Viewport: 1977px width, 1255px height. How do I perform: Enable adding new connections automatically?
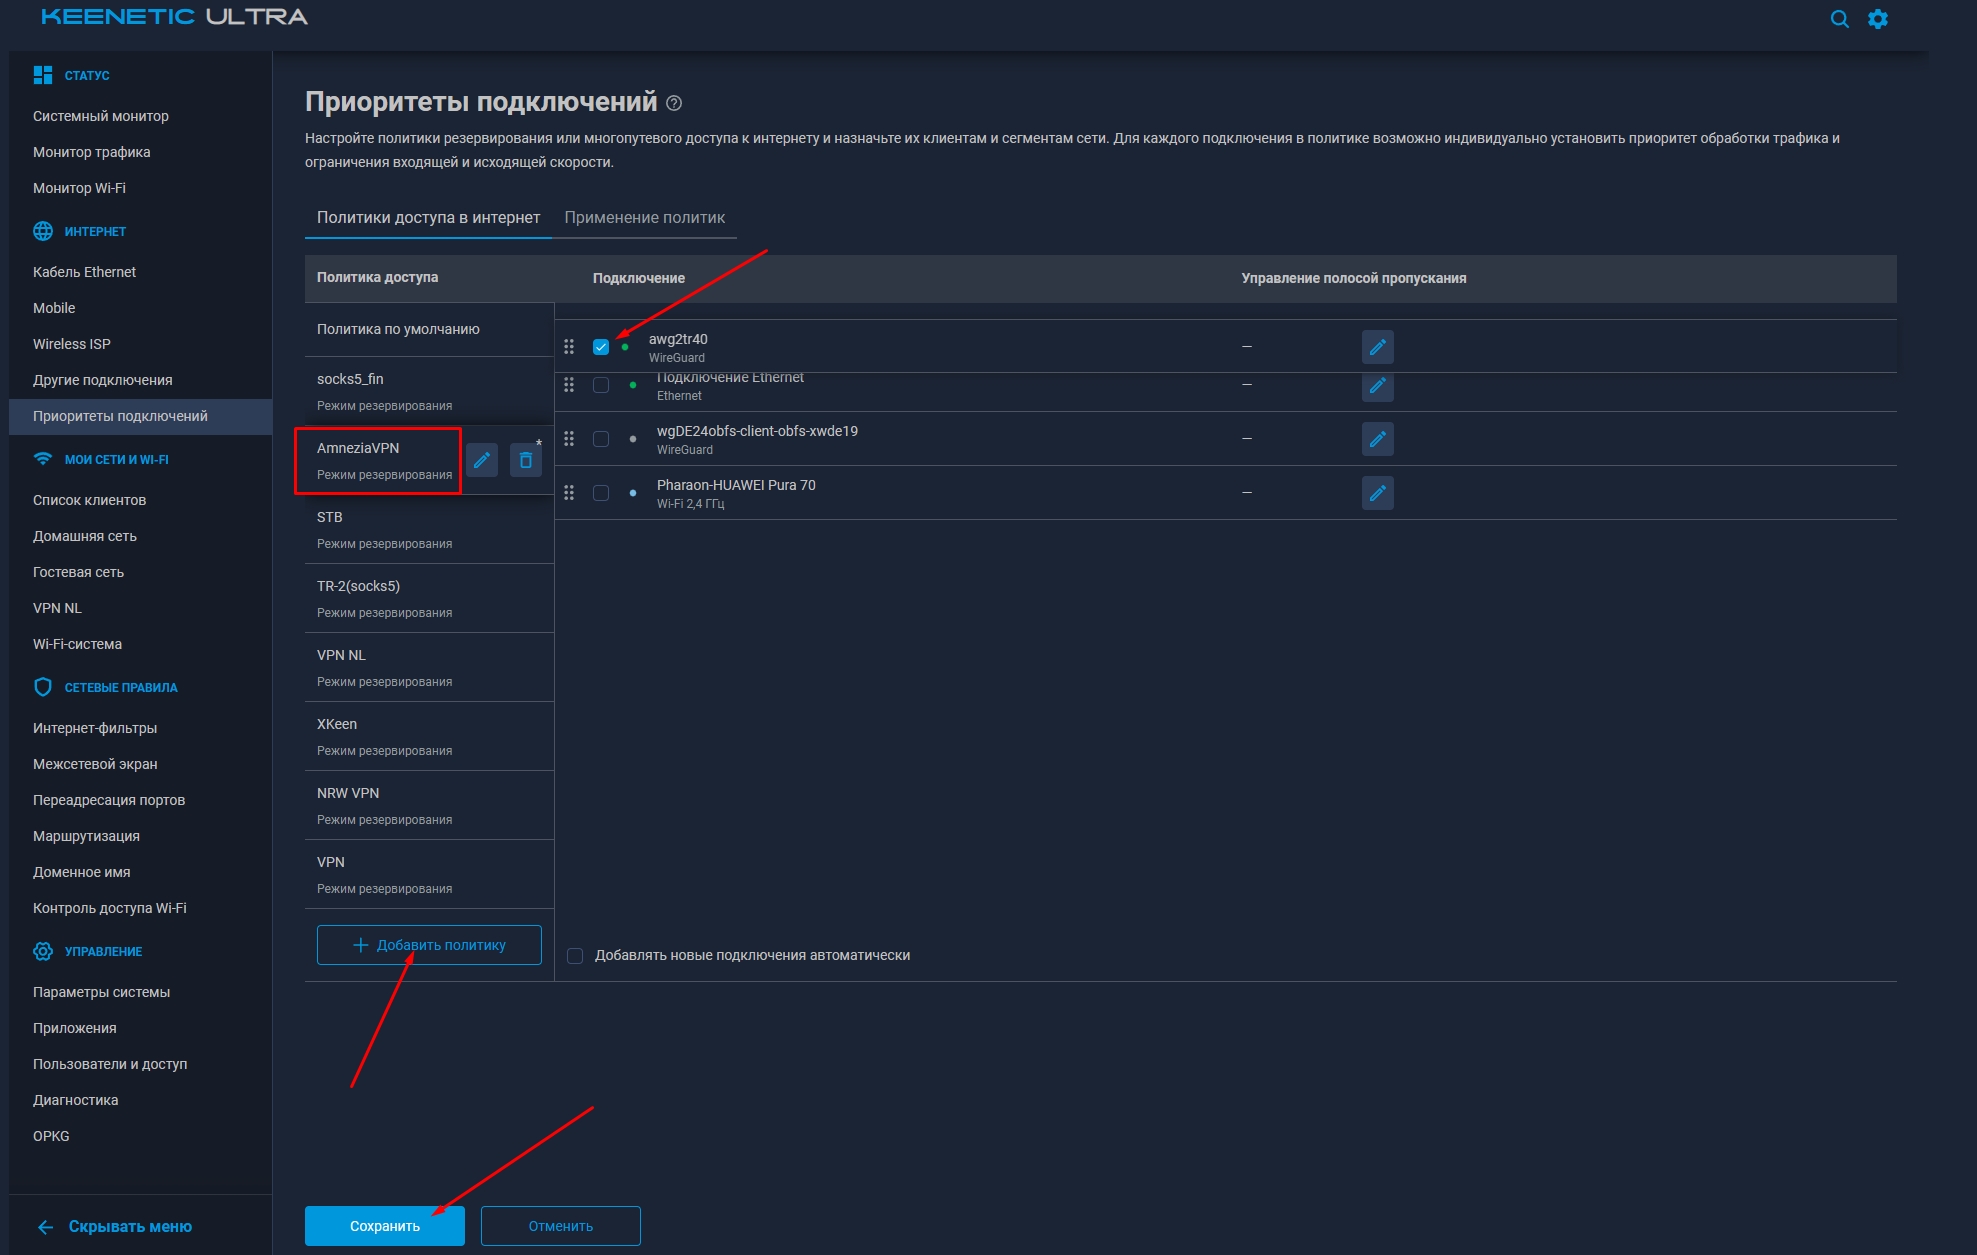pyautogui.click(x=575, y=956)
